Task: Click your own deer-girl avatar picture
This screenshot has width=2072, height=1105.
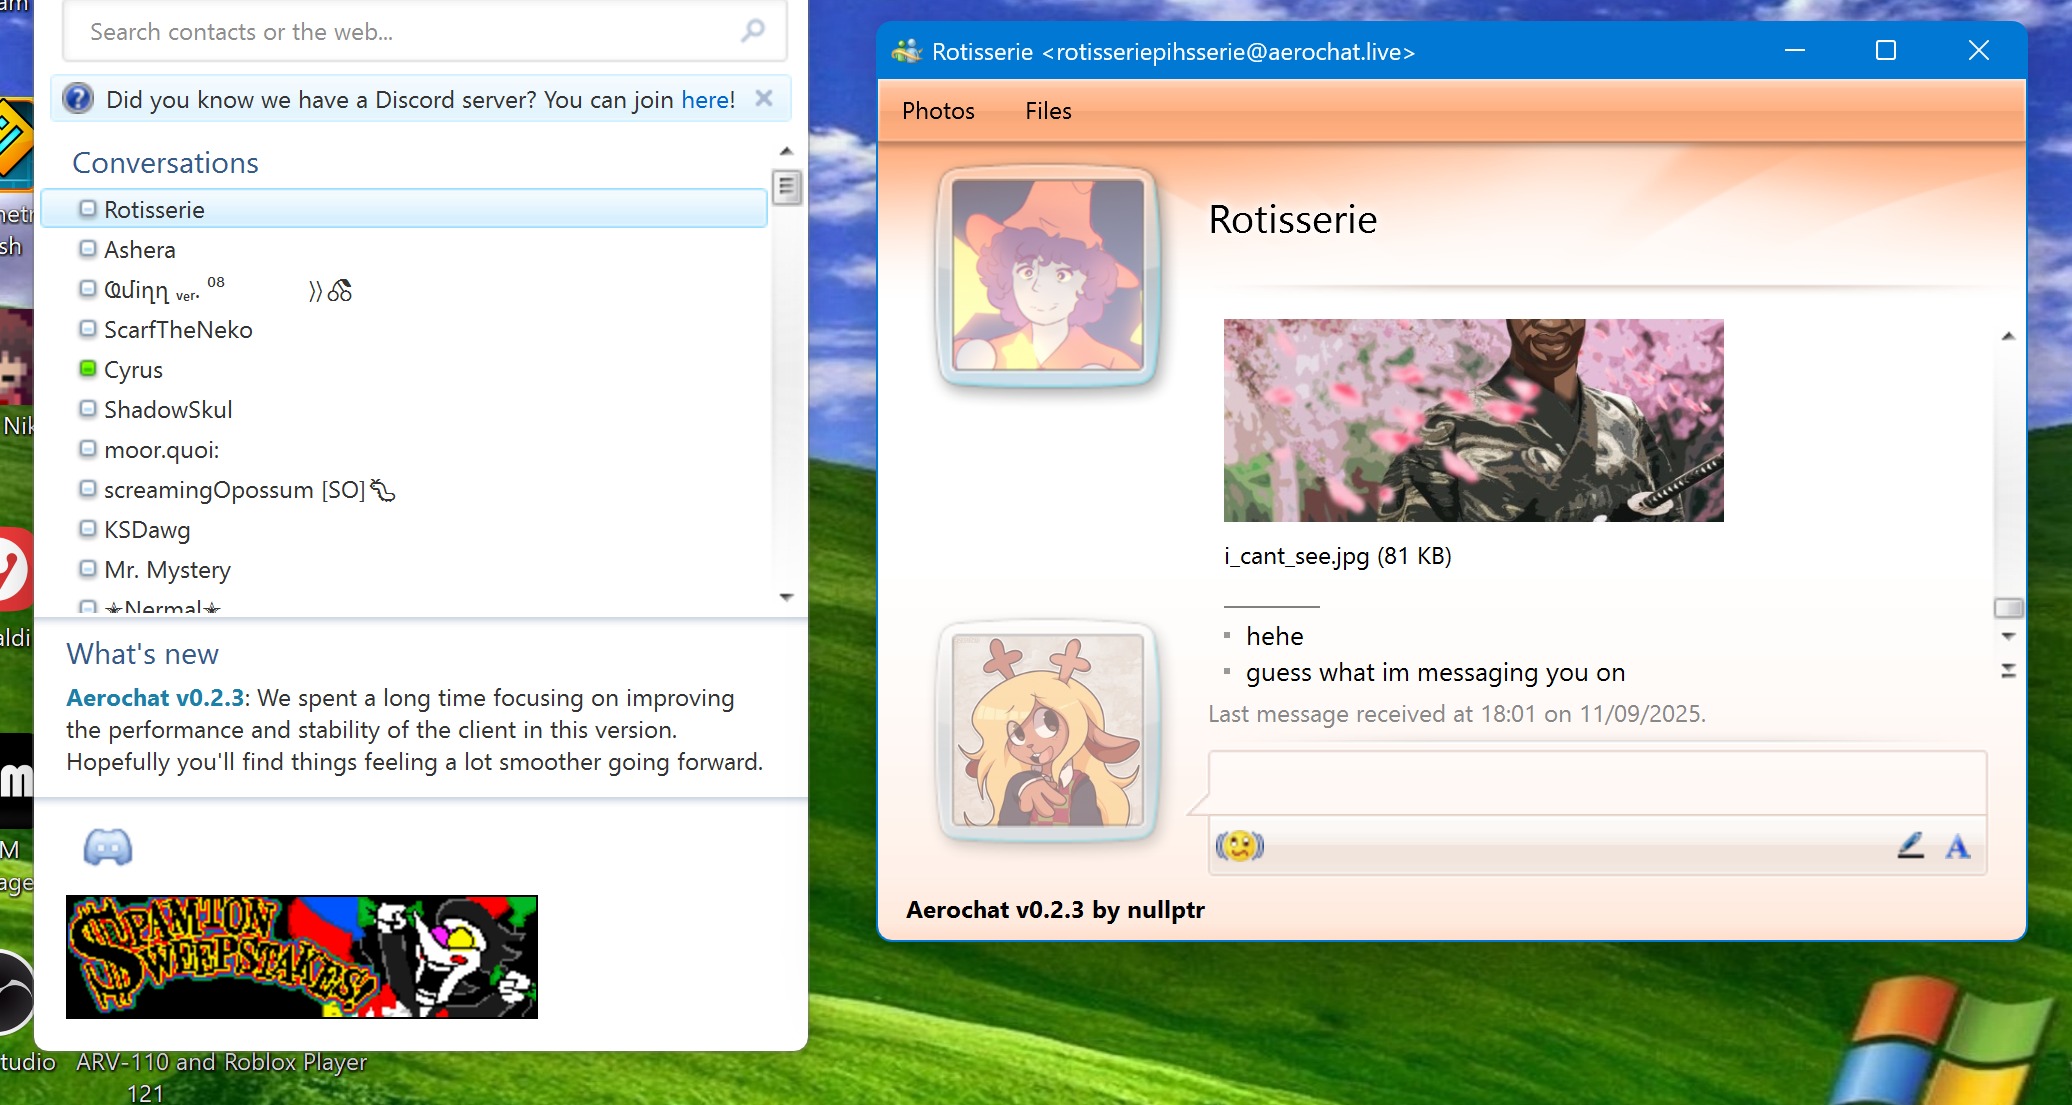Action: pyautogui.click(x=1047, y=730)
